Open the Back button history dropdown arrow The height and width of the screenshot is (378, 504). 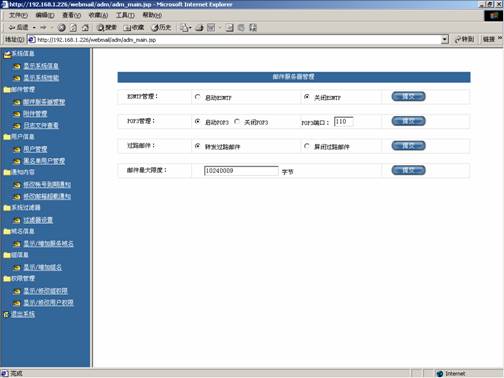point(34,28)
